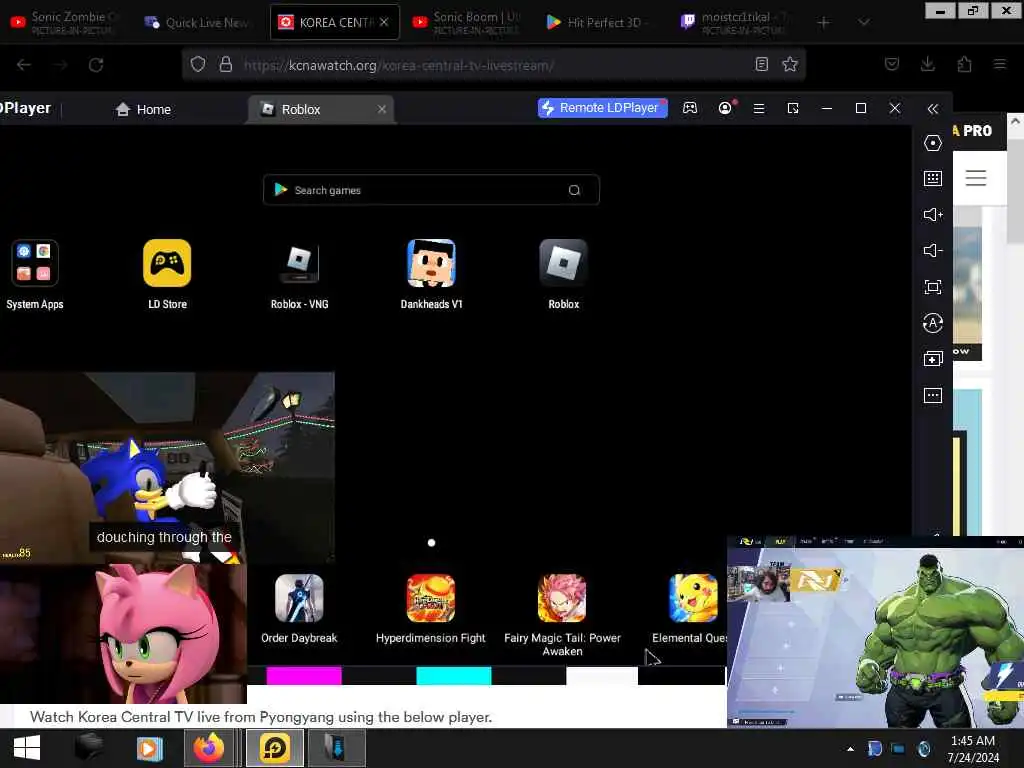The width and height of the screenshot is (1024, 768).
Task: Open LDPlayer user account icon
Action: pyautogui.click(x=725, y=108)
